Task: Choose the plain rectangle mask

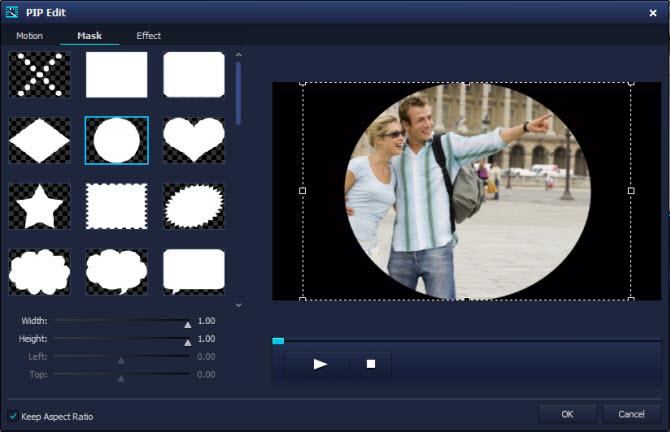Action: pyautogui.click(x=117, y=75)
